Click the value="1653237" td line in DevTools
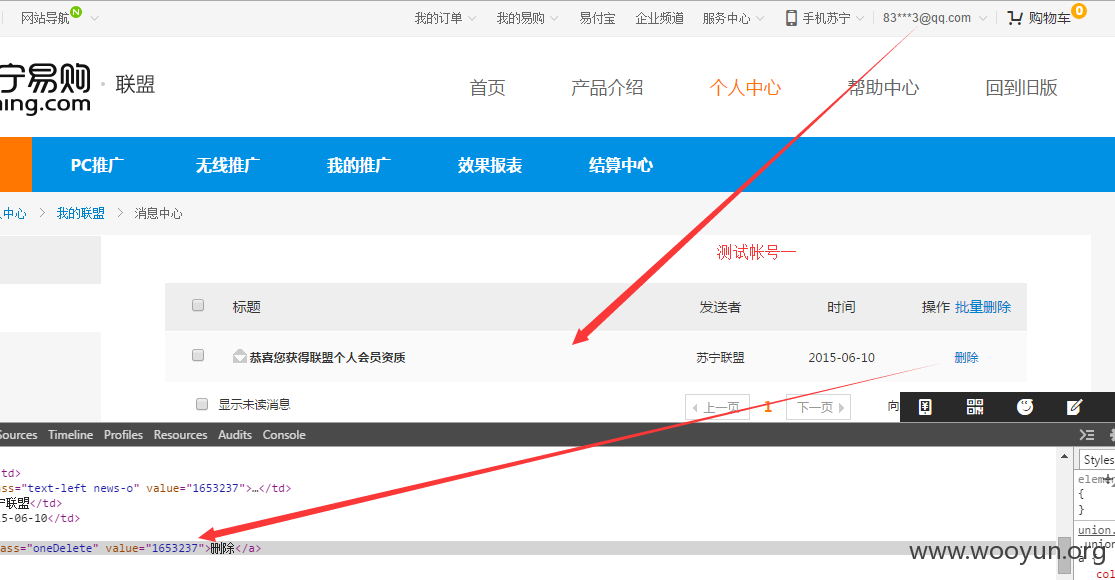 pyautogui.click(x=146, y=488)
